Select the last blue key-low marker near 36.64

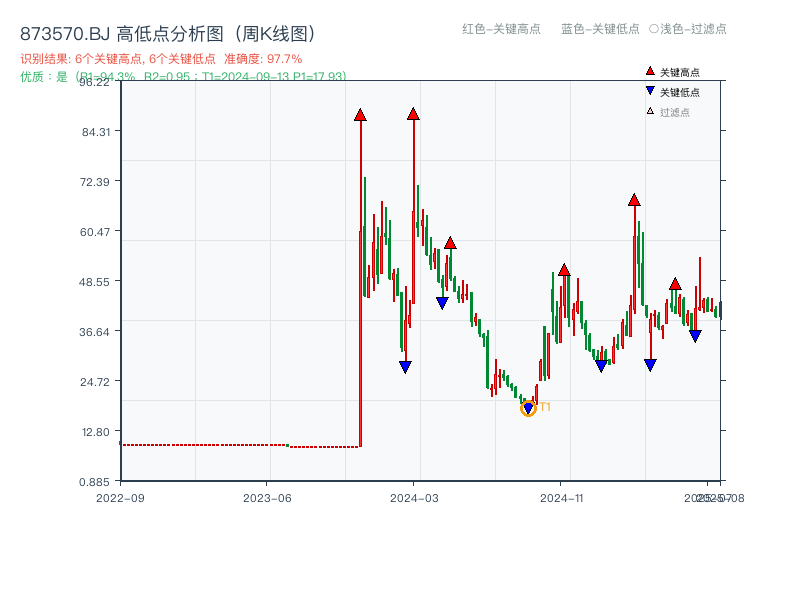click(695, 336)
